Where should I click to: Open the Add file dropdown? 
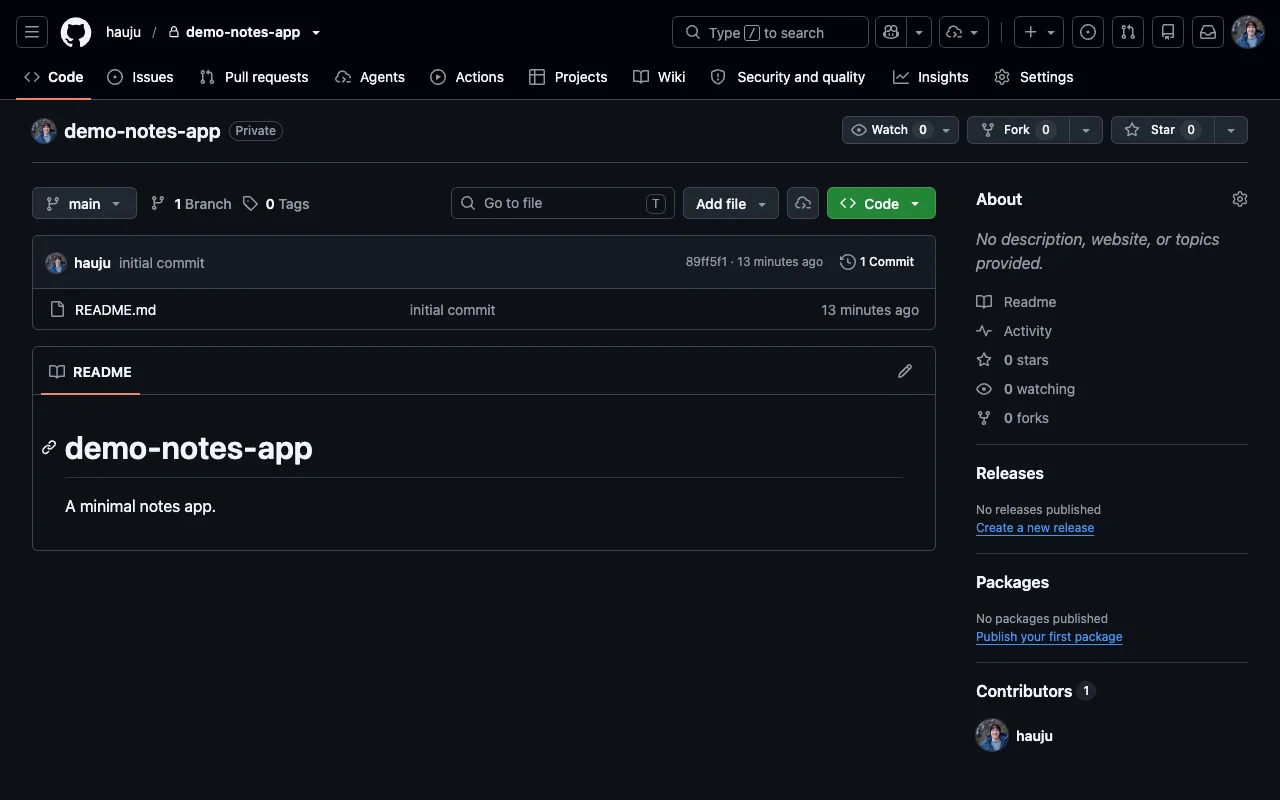pos(731,203)
